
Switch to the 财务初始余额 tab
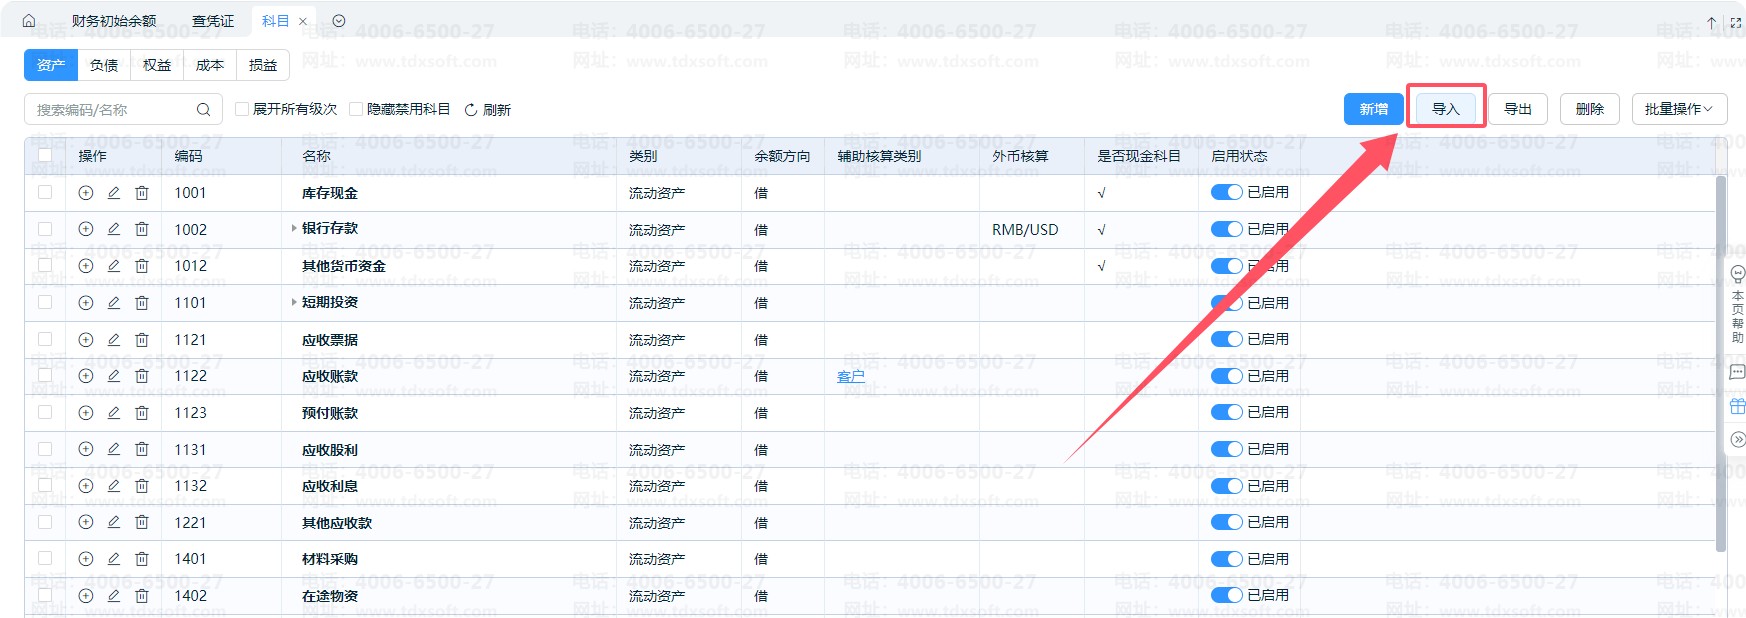pos(114,21)
